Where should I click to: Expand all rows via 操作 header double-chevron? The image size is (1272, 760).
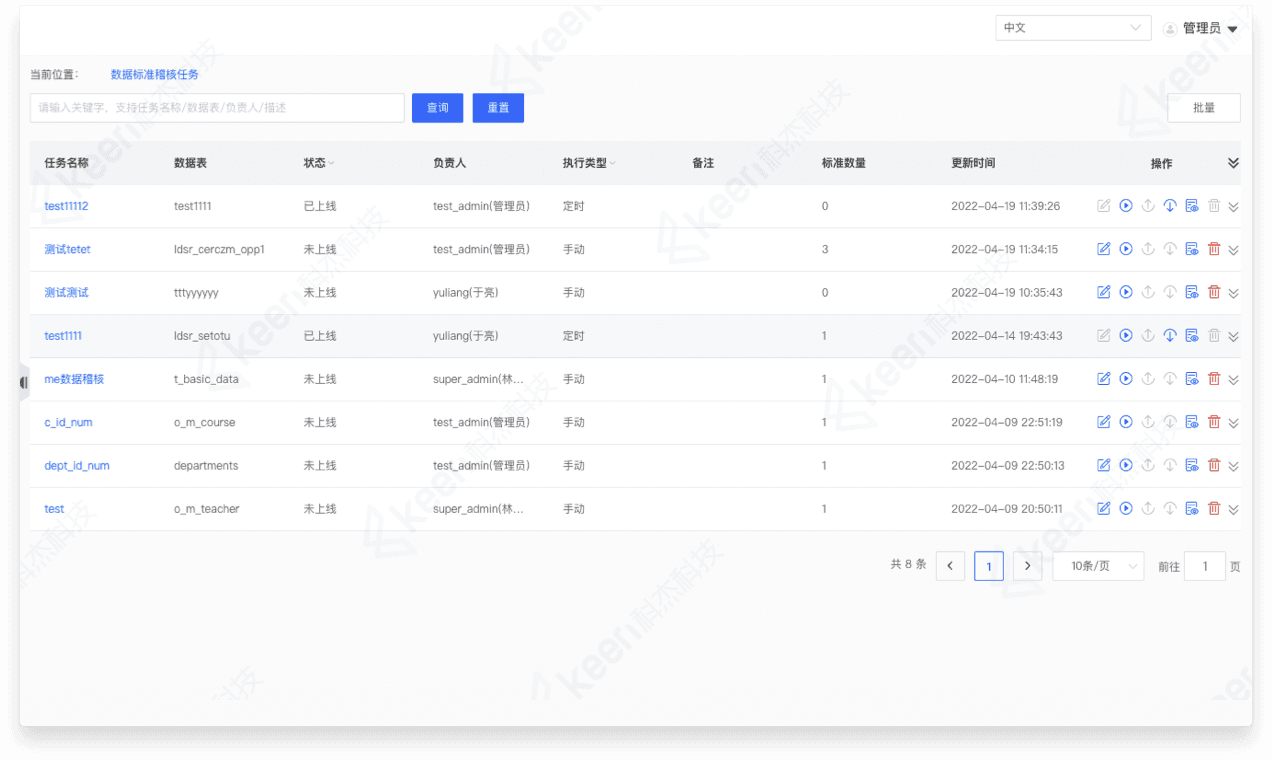coord(1233,163)
